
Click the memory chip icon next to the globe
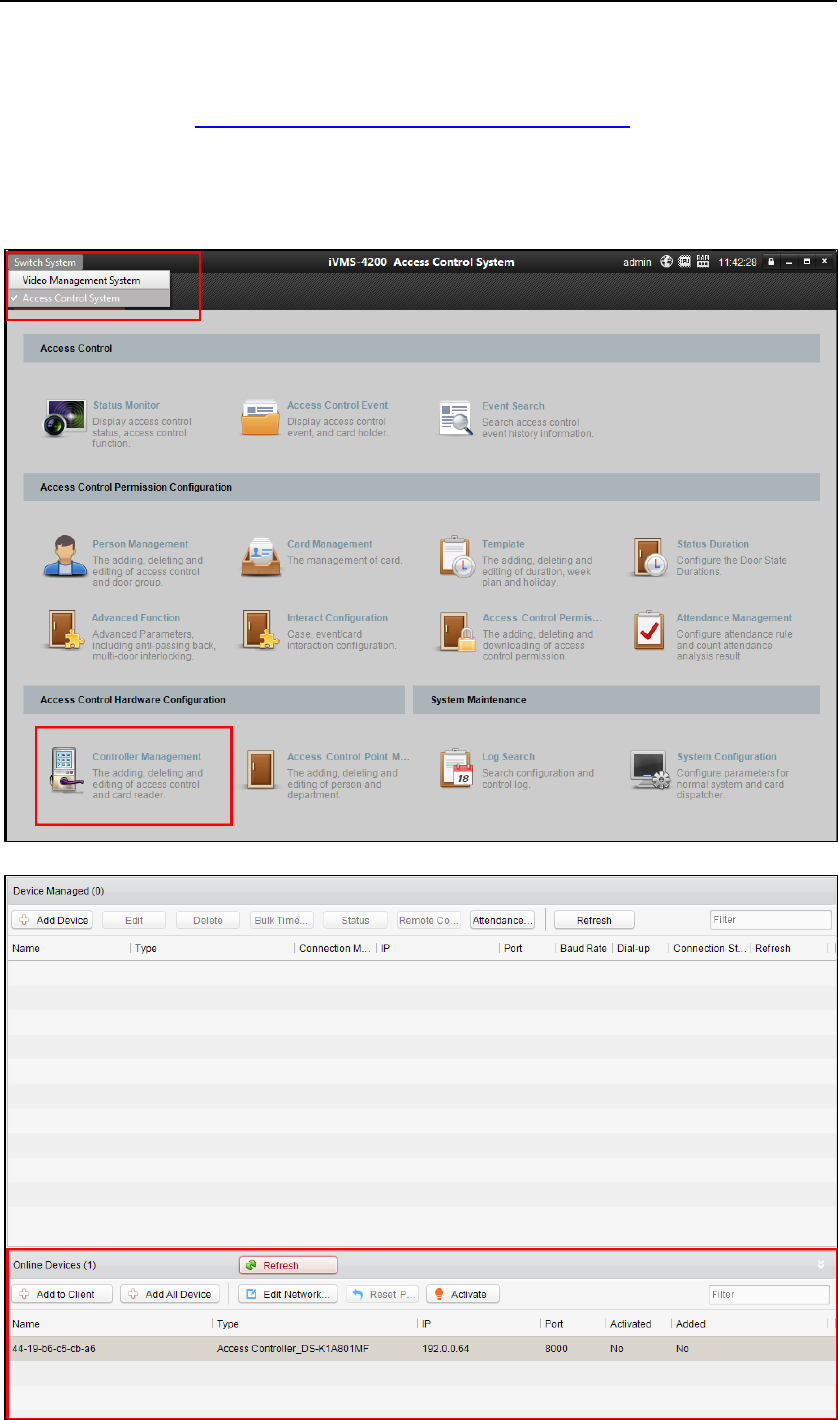[686, 262]
